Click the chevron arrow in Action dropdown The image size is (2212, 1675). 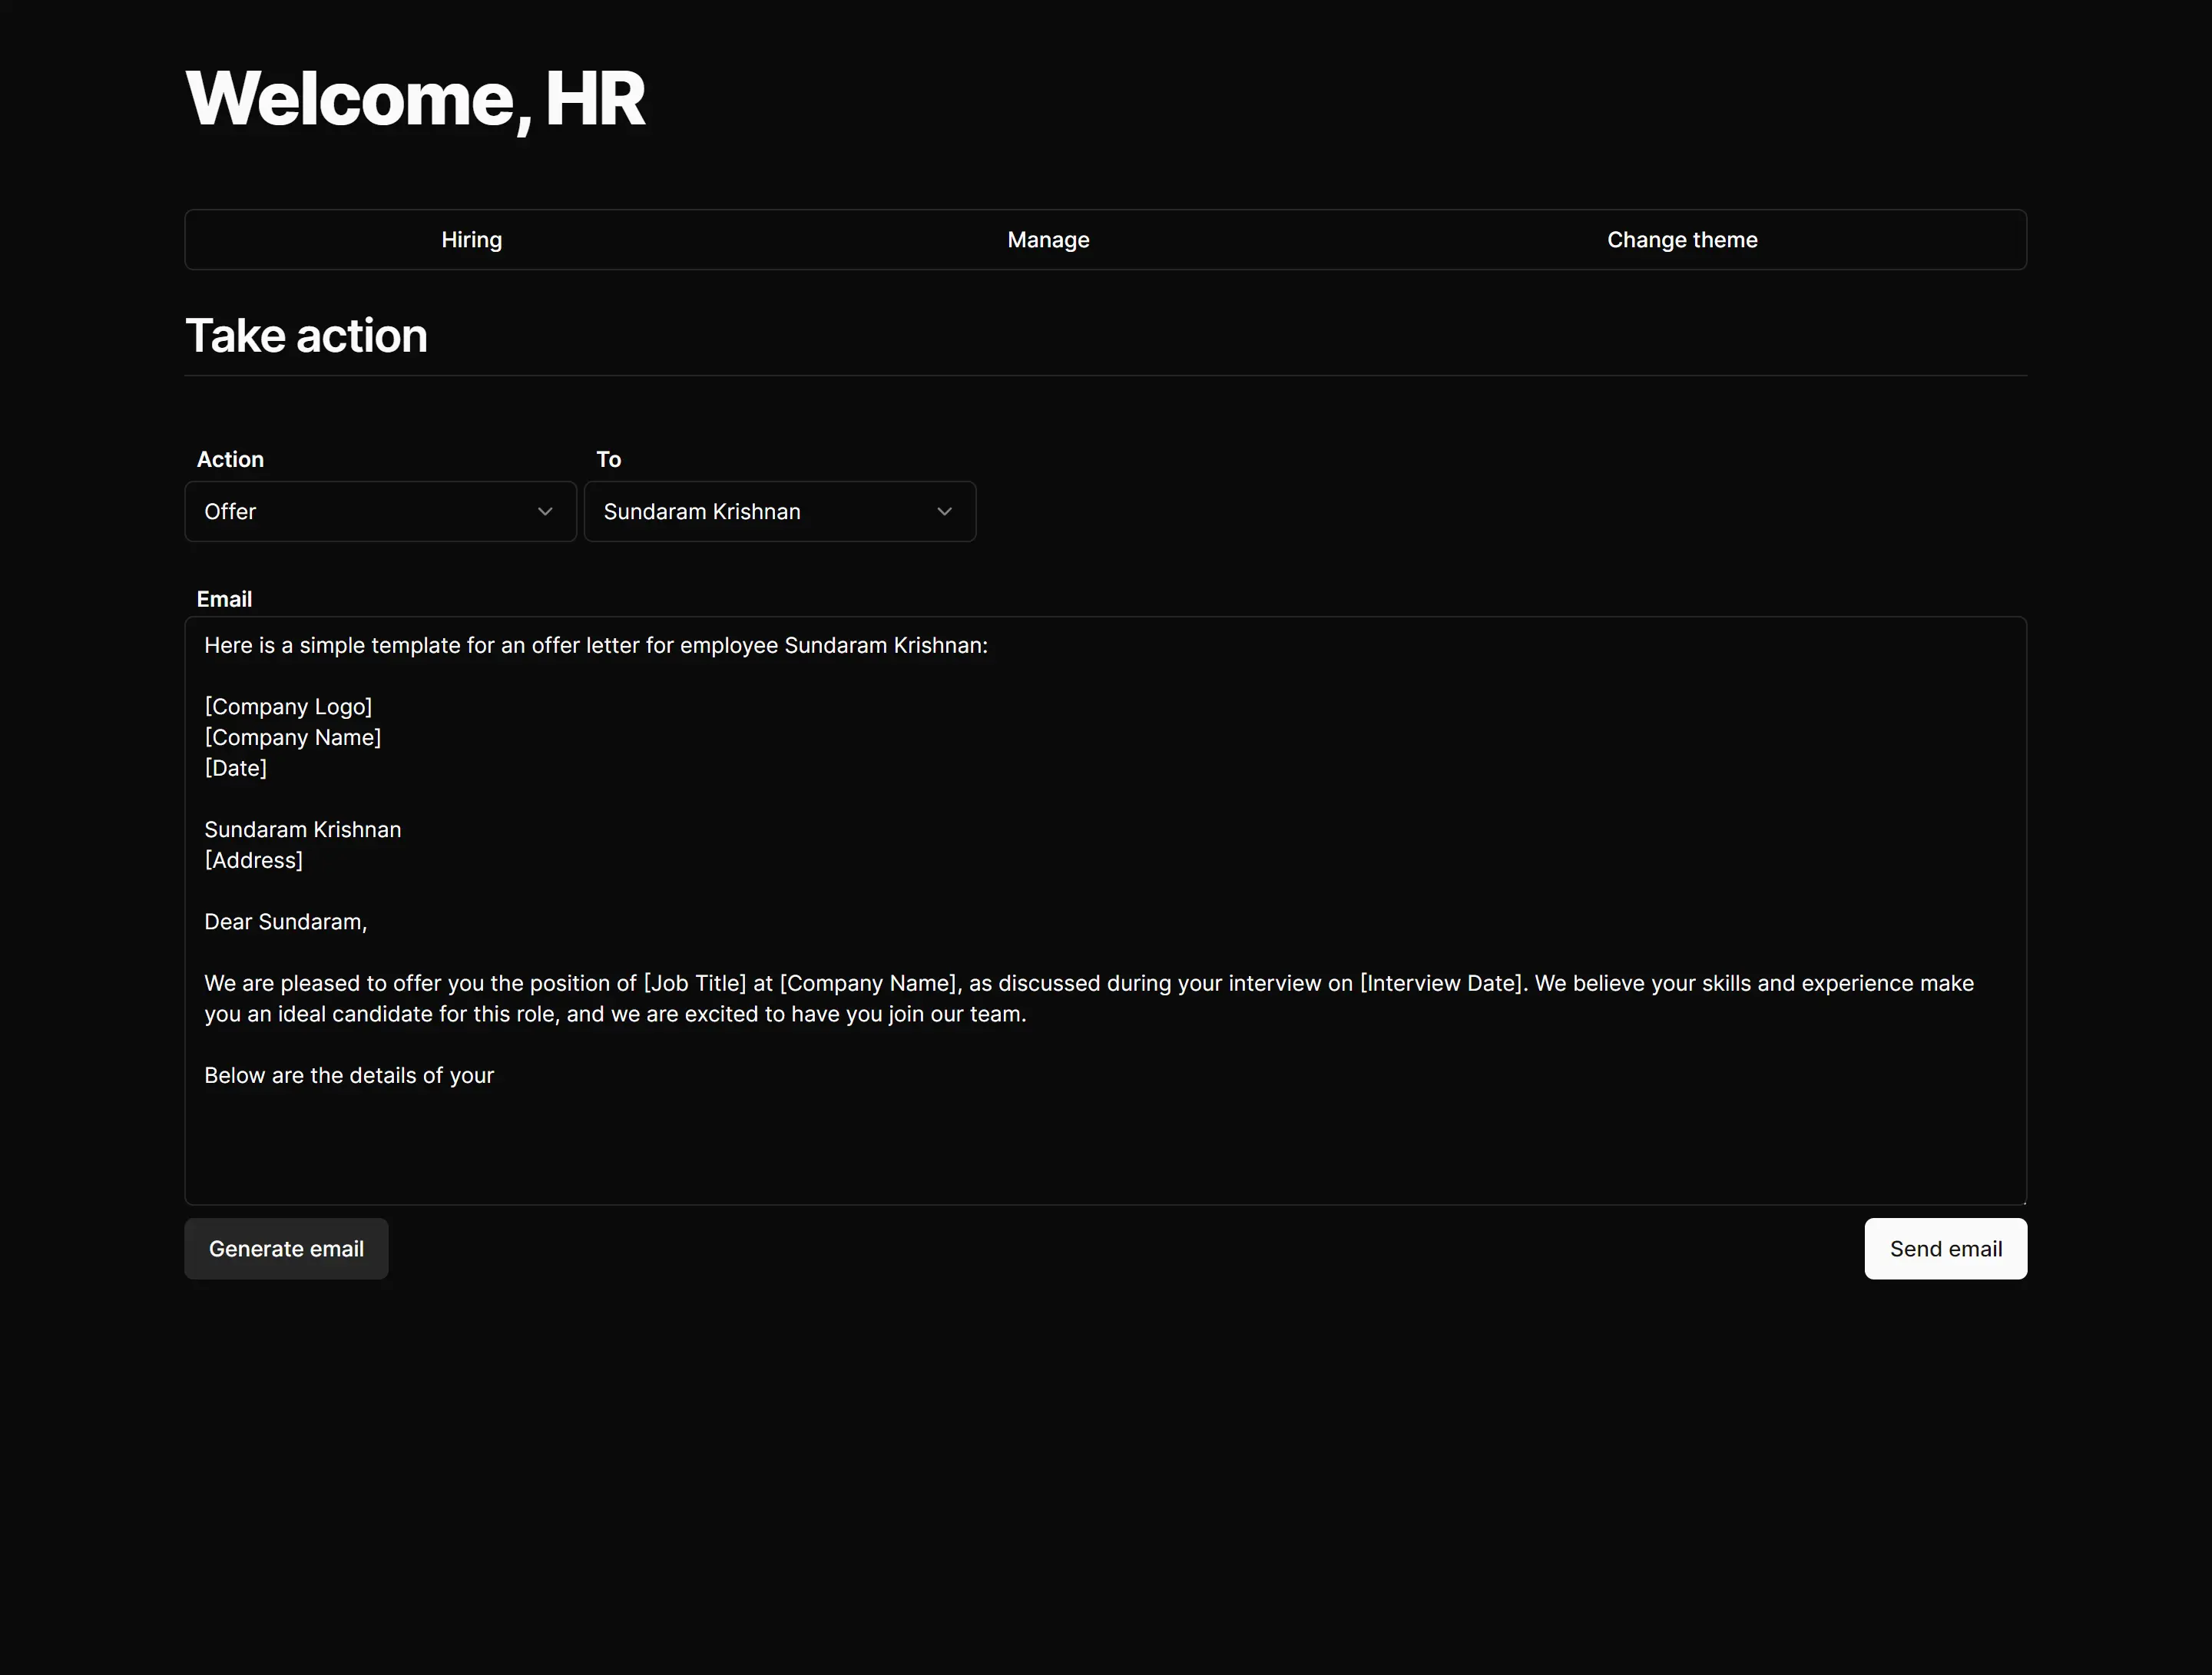tap(545, 512)
